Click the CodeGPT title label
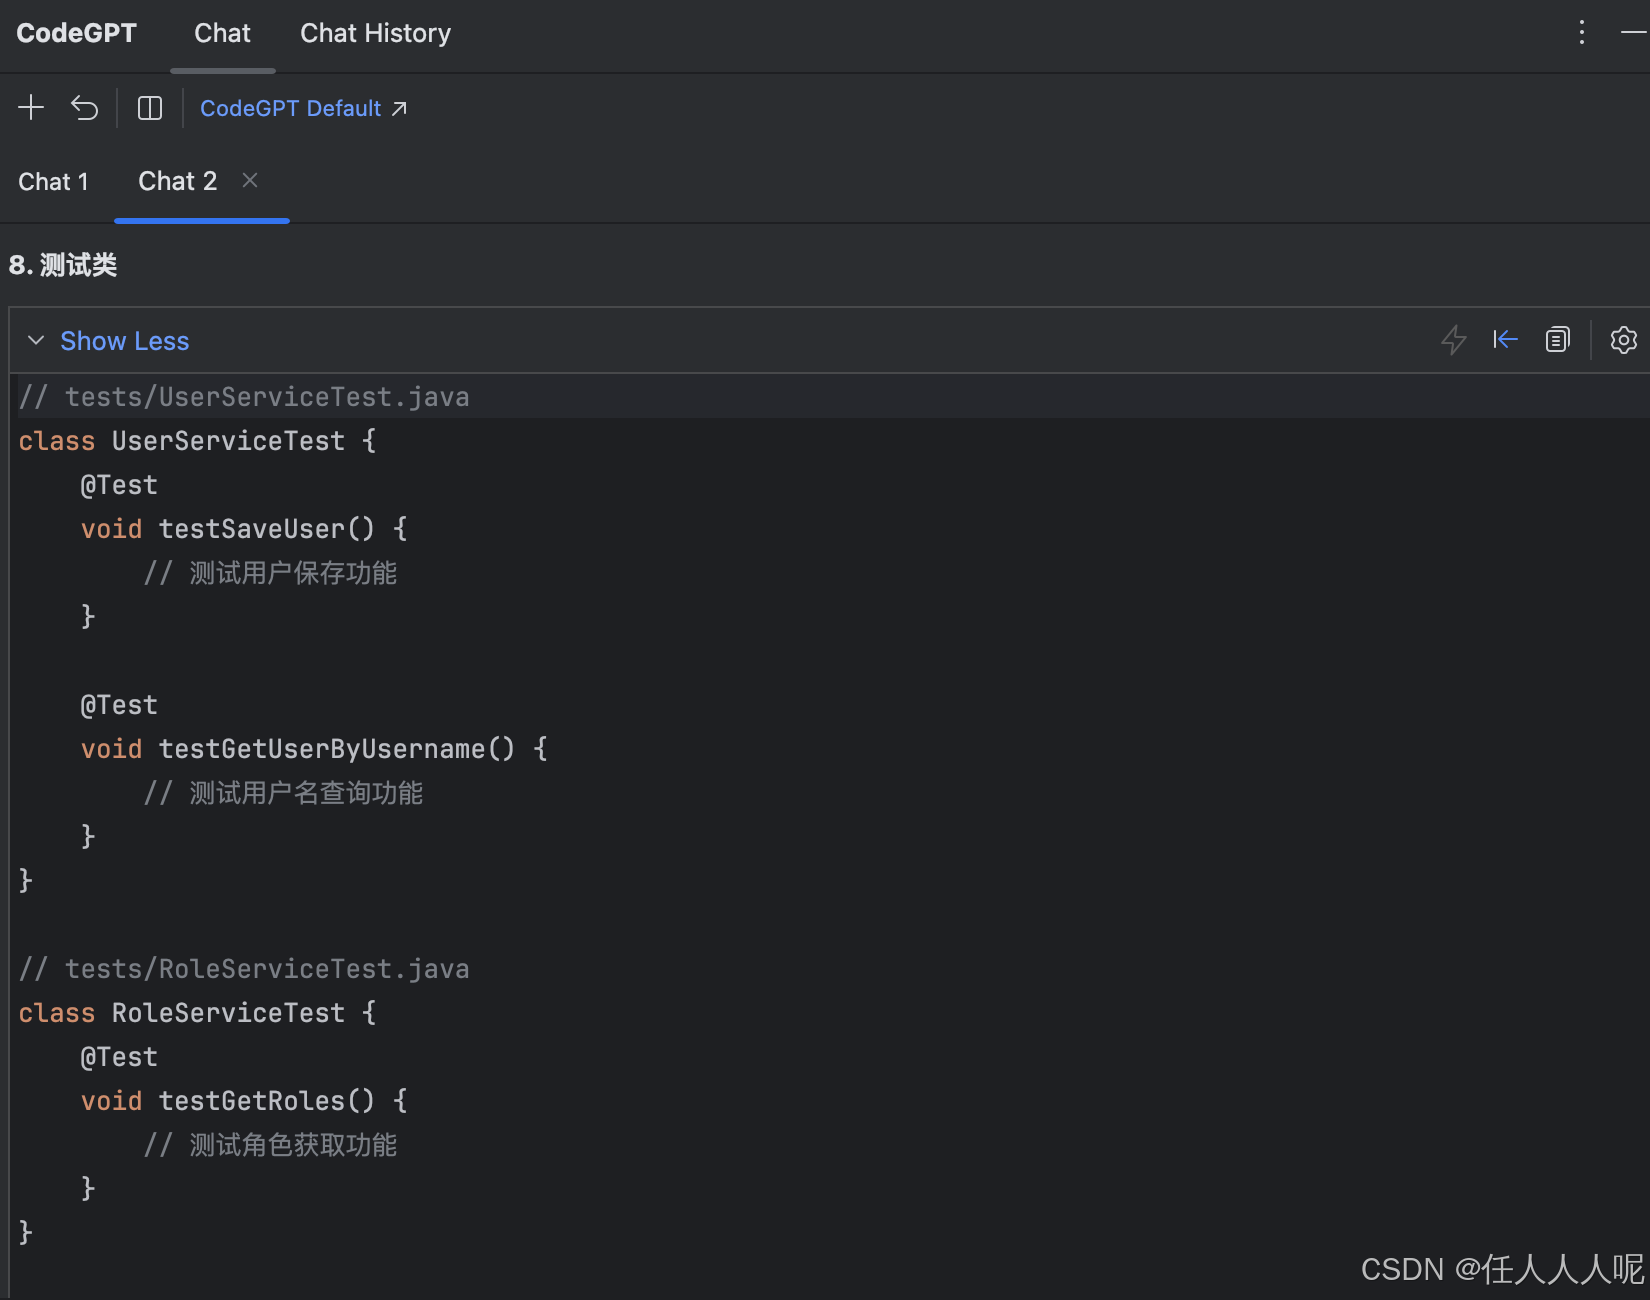Viewport: 1650px width, 1300px height. click(76, 33)
